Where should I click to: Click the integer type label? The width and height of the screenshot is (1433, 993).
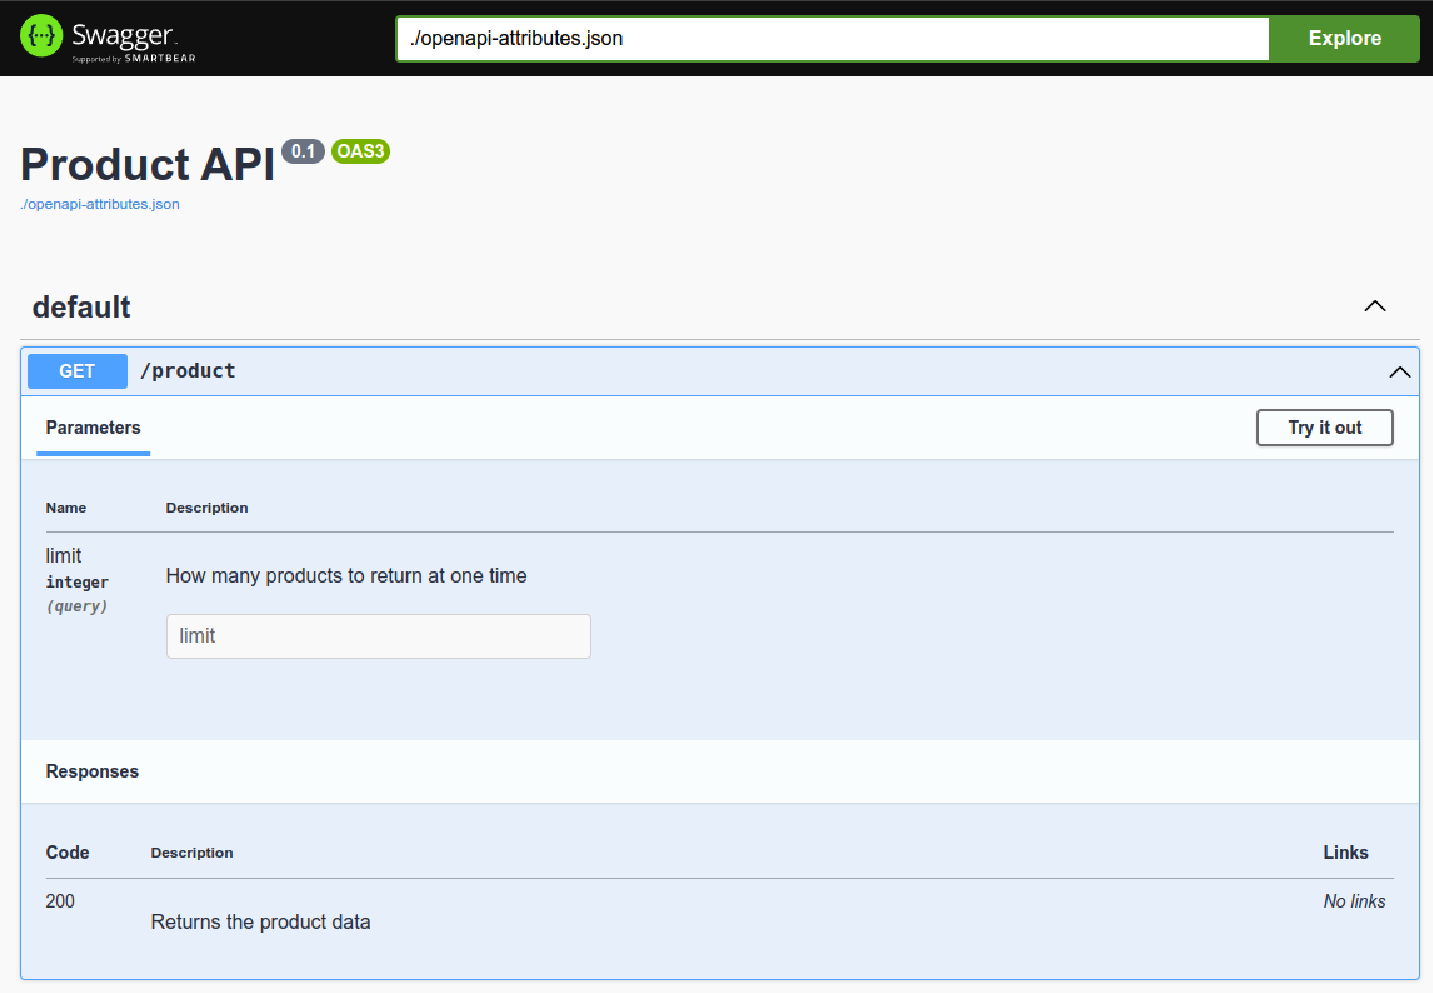click(77, 582)
